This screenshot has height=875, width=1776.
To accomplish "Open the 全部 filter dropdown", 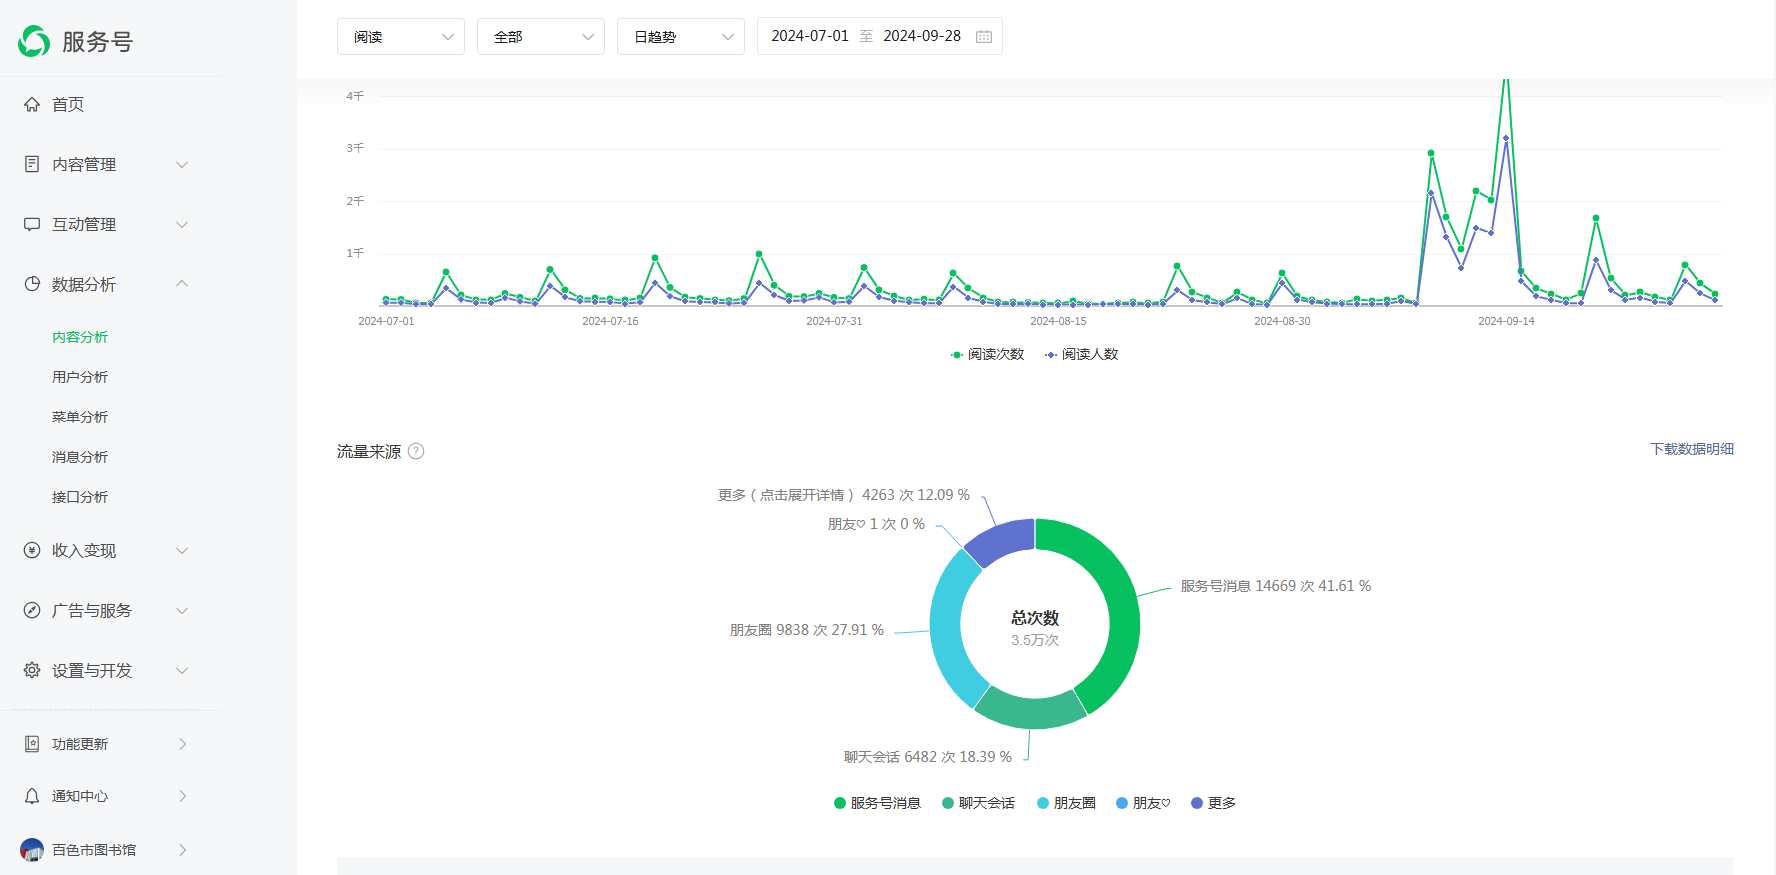I will point(541,37).
